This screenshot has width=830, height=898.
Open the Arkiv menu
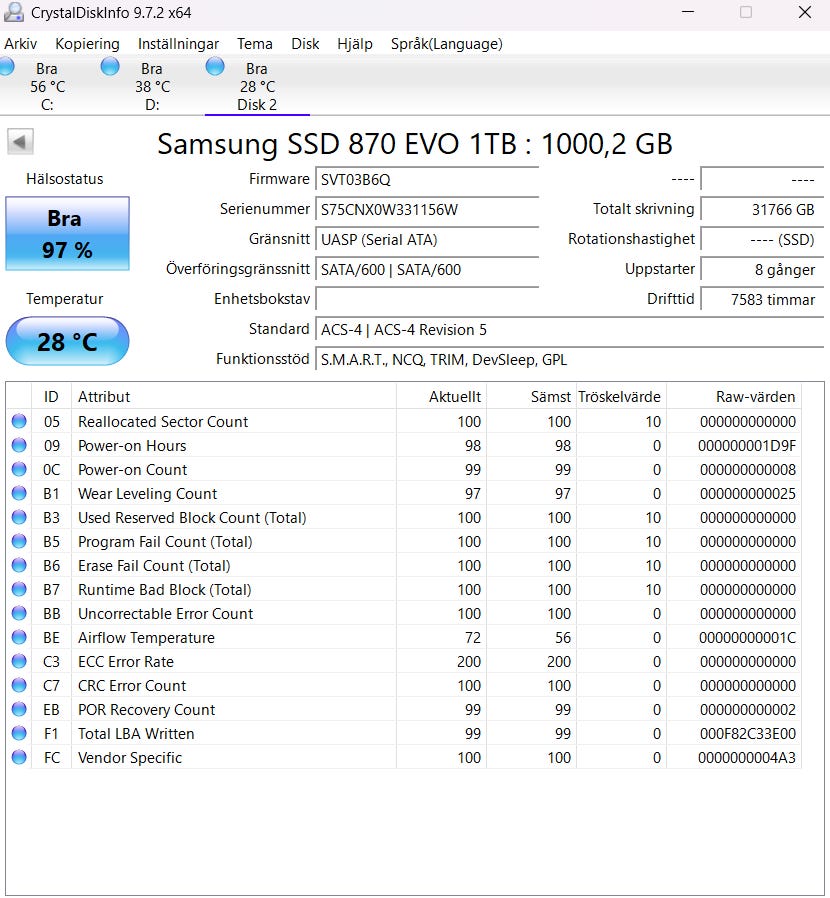point(21,44)
